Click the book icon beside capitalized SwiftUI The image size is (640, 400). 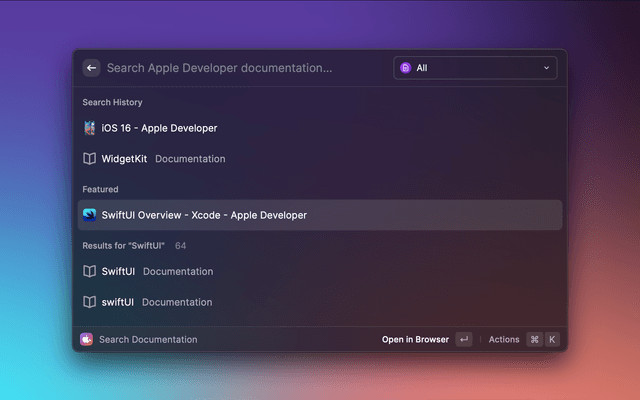pos(89,271)
